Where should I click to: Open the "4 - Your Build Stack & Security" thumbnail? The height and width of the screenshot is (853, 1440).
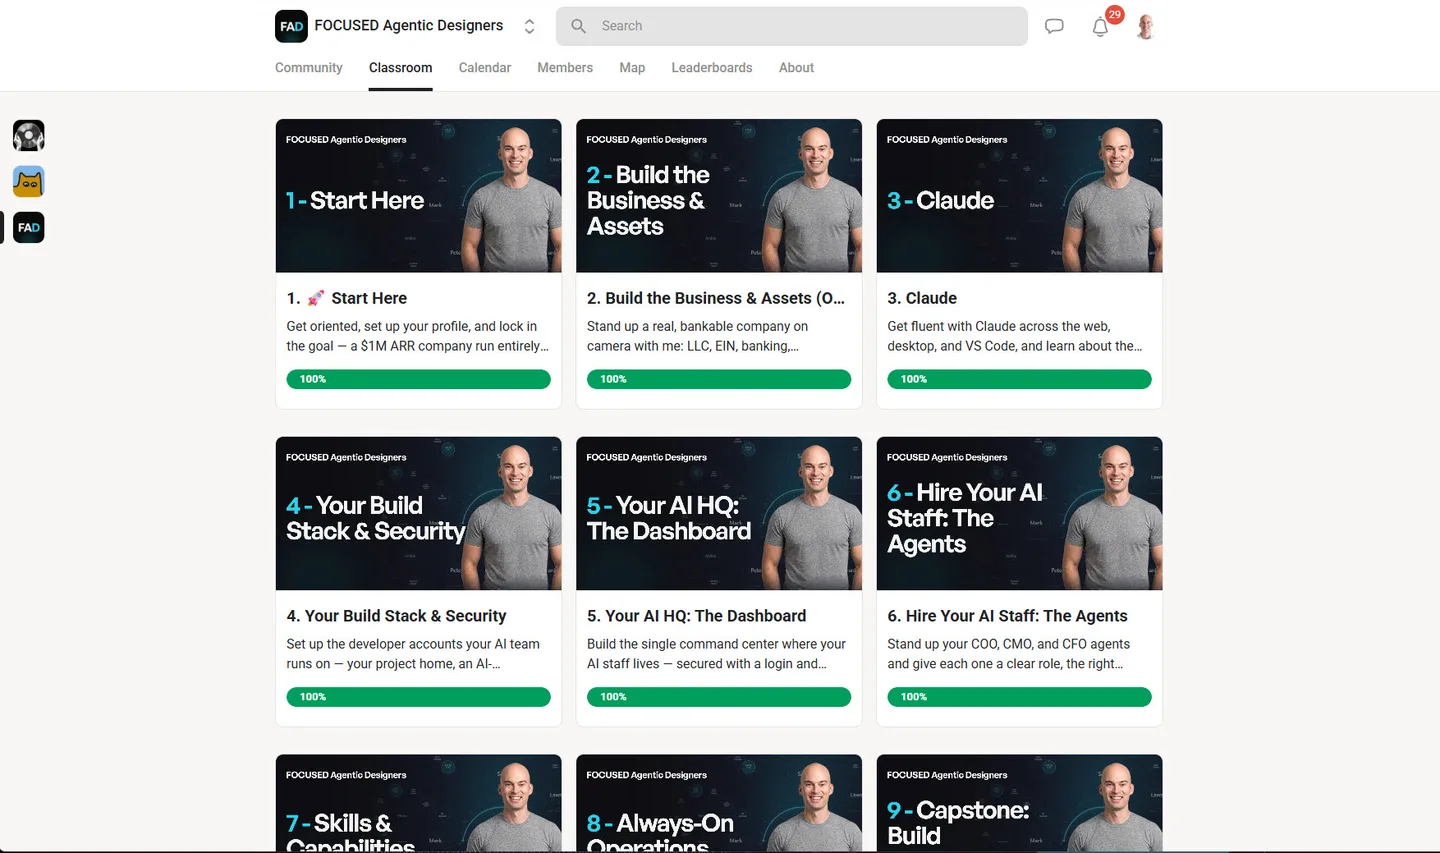click(419, 514)
